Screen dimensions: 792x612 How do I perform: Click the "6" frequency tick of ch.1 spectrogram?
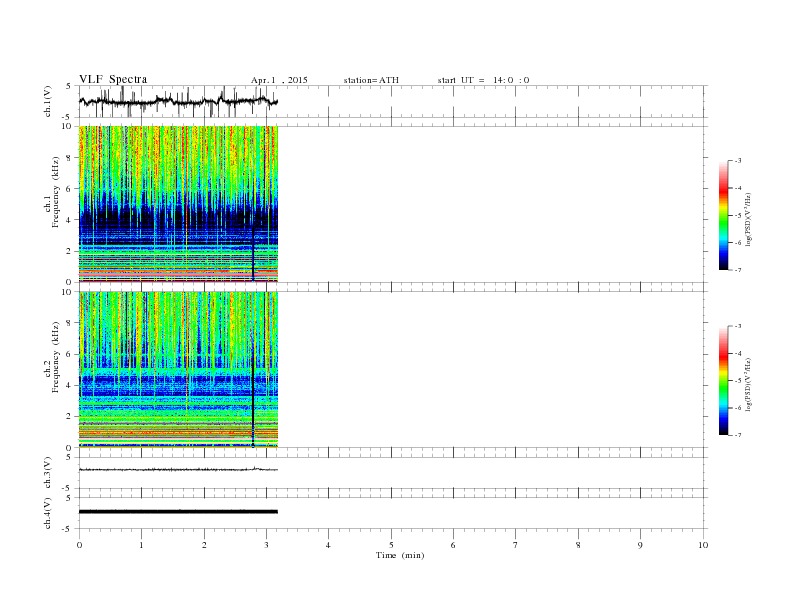pyautogui.click(x=69, y=188)
